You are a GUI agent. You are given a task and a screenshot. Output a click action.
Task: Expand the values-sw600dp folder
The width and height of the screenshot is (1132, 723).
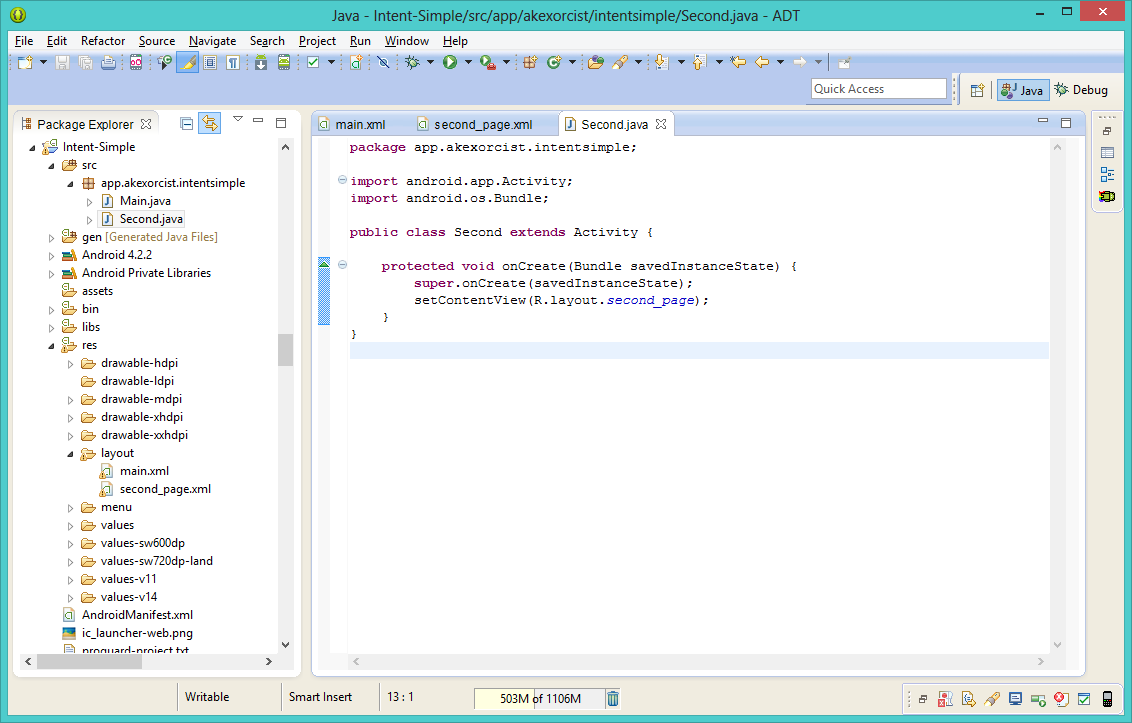click(70, 544)
